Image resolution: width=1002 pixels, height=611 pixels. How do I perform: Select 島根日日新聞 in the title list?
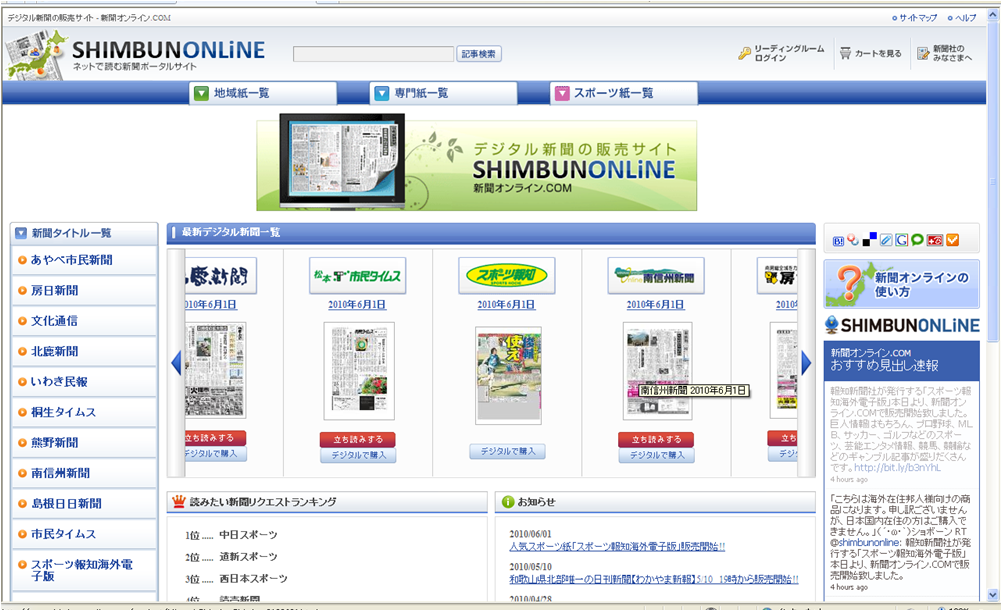[84, 504]
